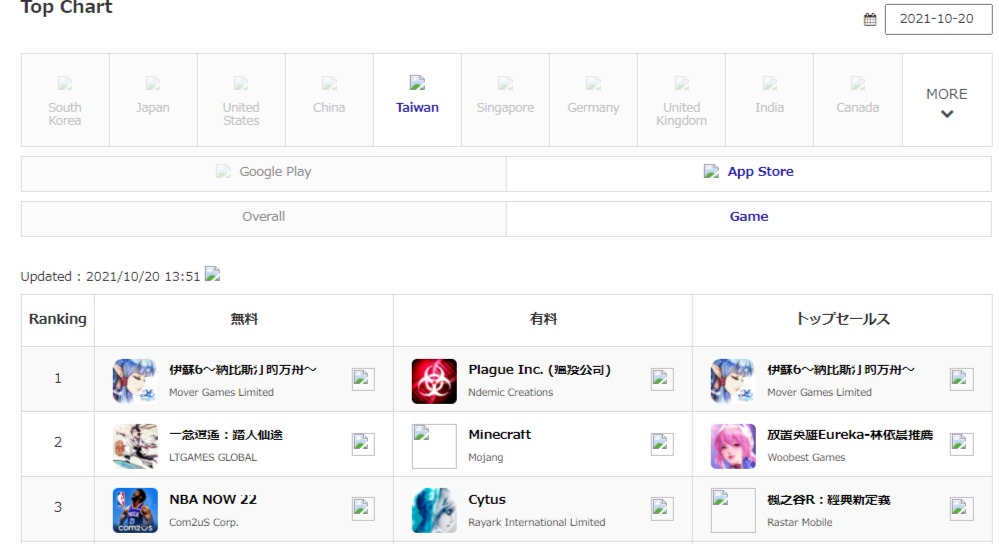Viewport: 999px width, 544px height.
Task: Click the link icon beside the Rastar Mobile game
Action: click(x=961, y=508)
